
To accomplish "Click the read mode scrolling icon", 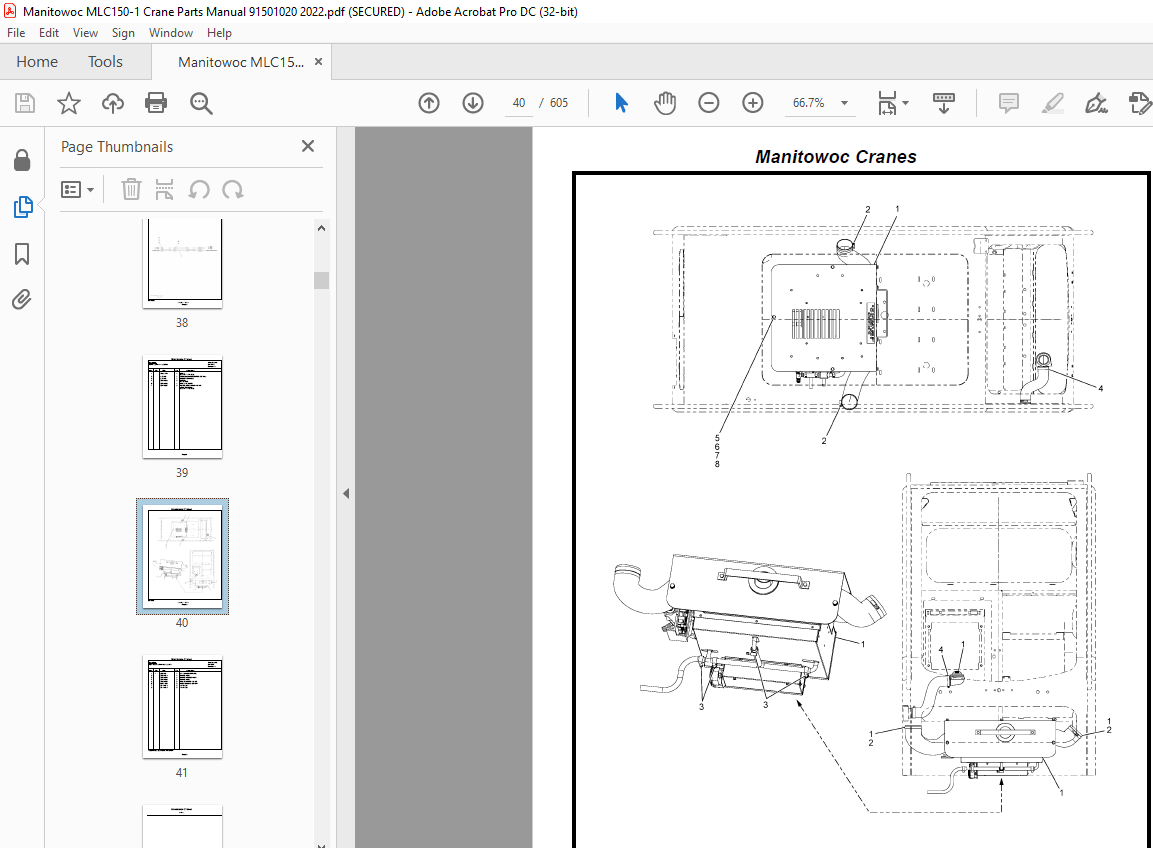I will 943,103.
